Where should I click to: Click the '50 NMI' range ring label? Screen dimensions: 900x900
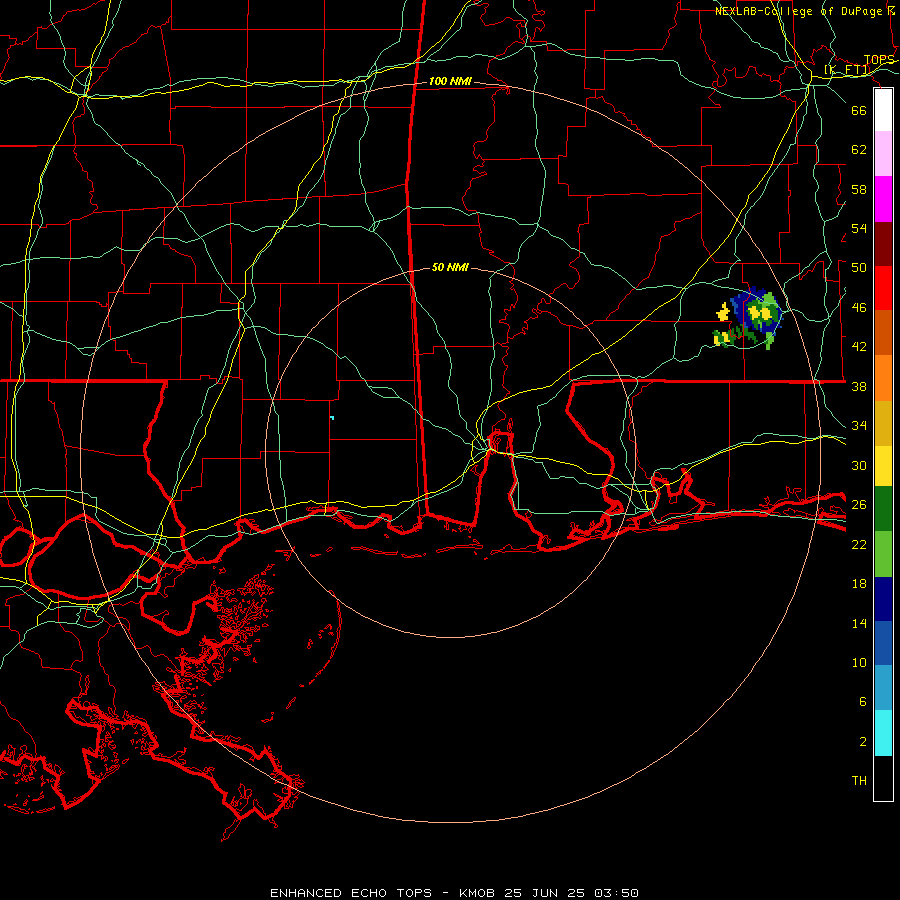click(450, 267)
